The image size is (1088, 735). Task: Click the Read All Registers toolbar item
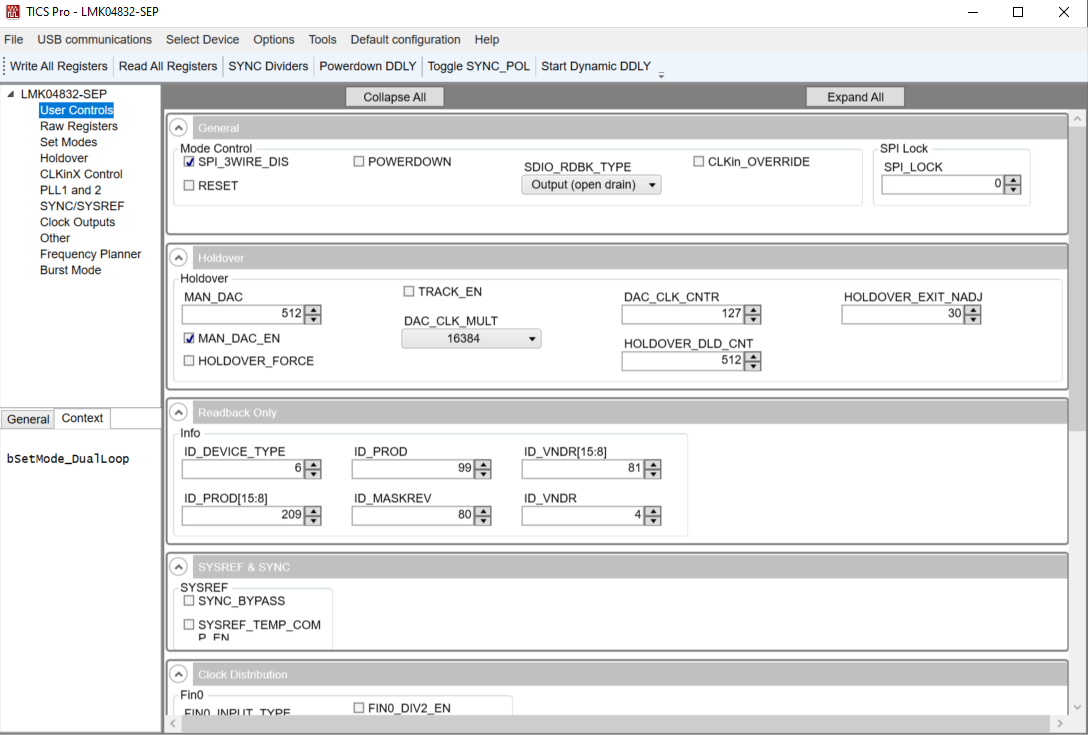(x=166, y=66)
